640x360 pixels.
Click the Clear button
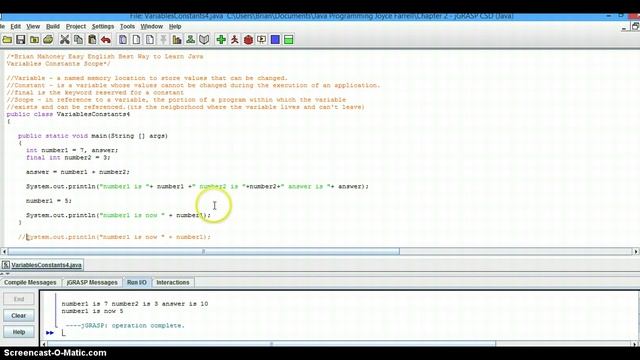19,316
